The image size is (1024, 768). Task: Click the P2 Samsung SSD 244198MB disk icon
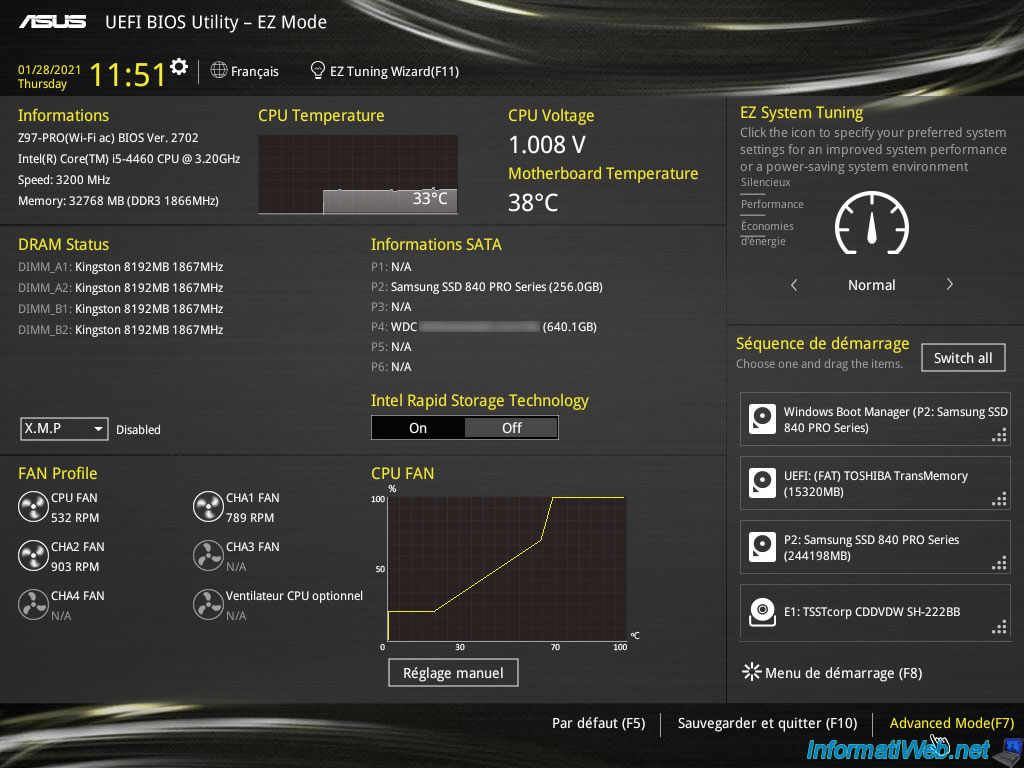point(762,547)
